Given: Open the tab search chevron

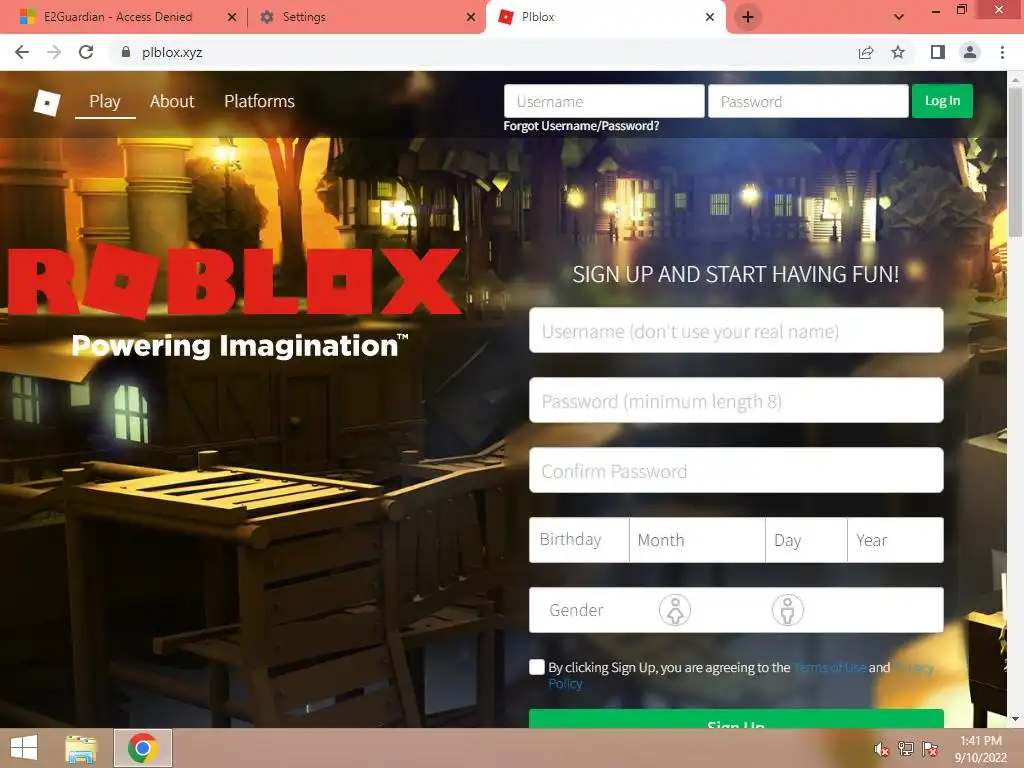Looking at the screenshot, I should [x=899, y=17].
